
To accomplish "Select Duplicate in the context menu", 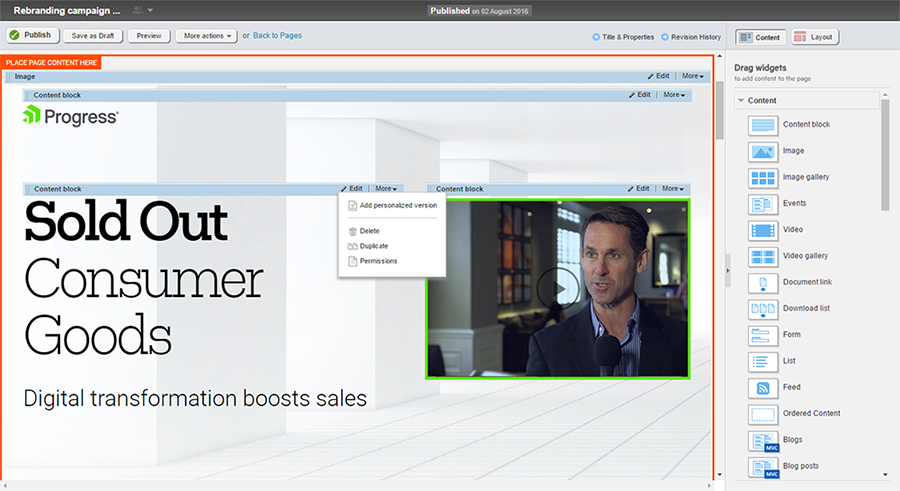I will tap(374, 246).
